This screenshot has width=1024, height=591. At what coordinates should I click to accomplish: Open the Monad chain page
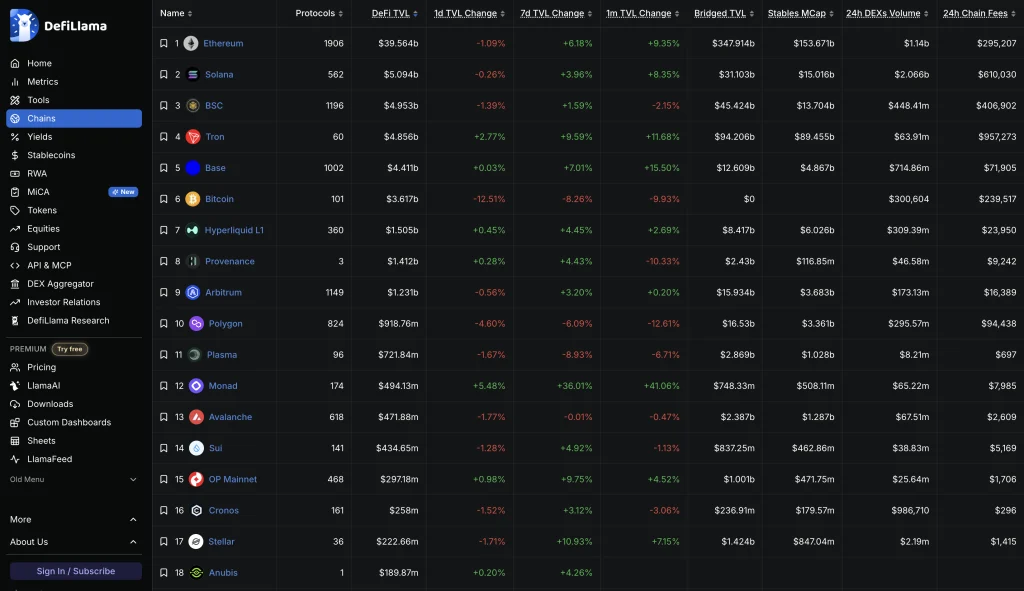pyautogui.click(x=223, y=386)
